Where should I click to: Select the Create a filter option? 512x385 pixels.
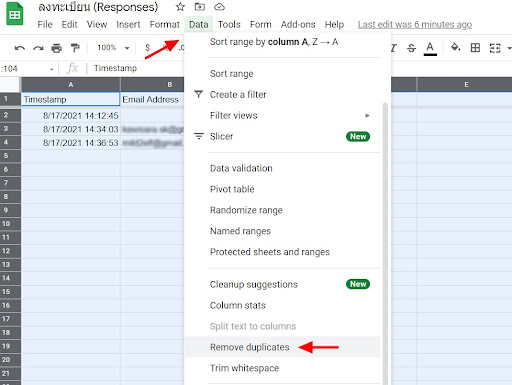coord(238,94)
